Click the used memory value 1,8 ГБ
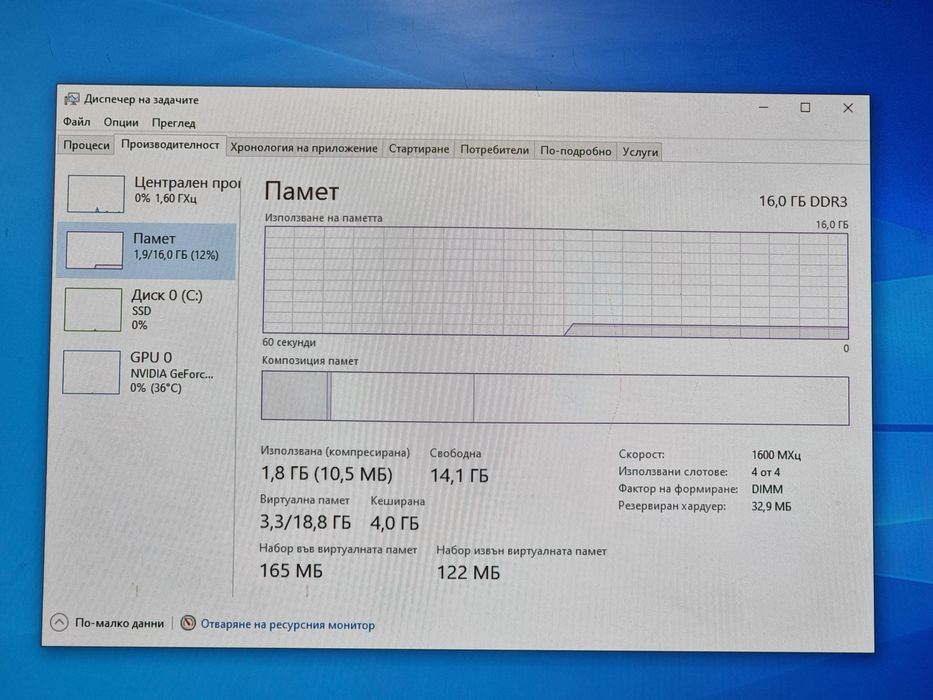Image resolution: width=933 pixels, height=700 pixels. coord(327,474)
